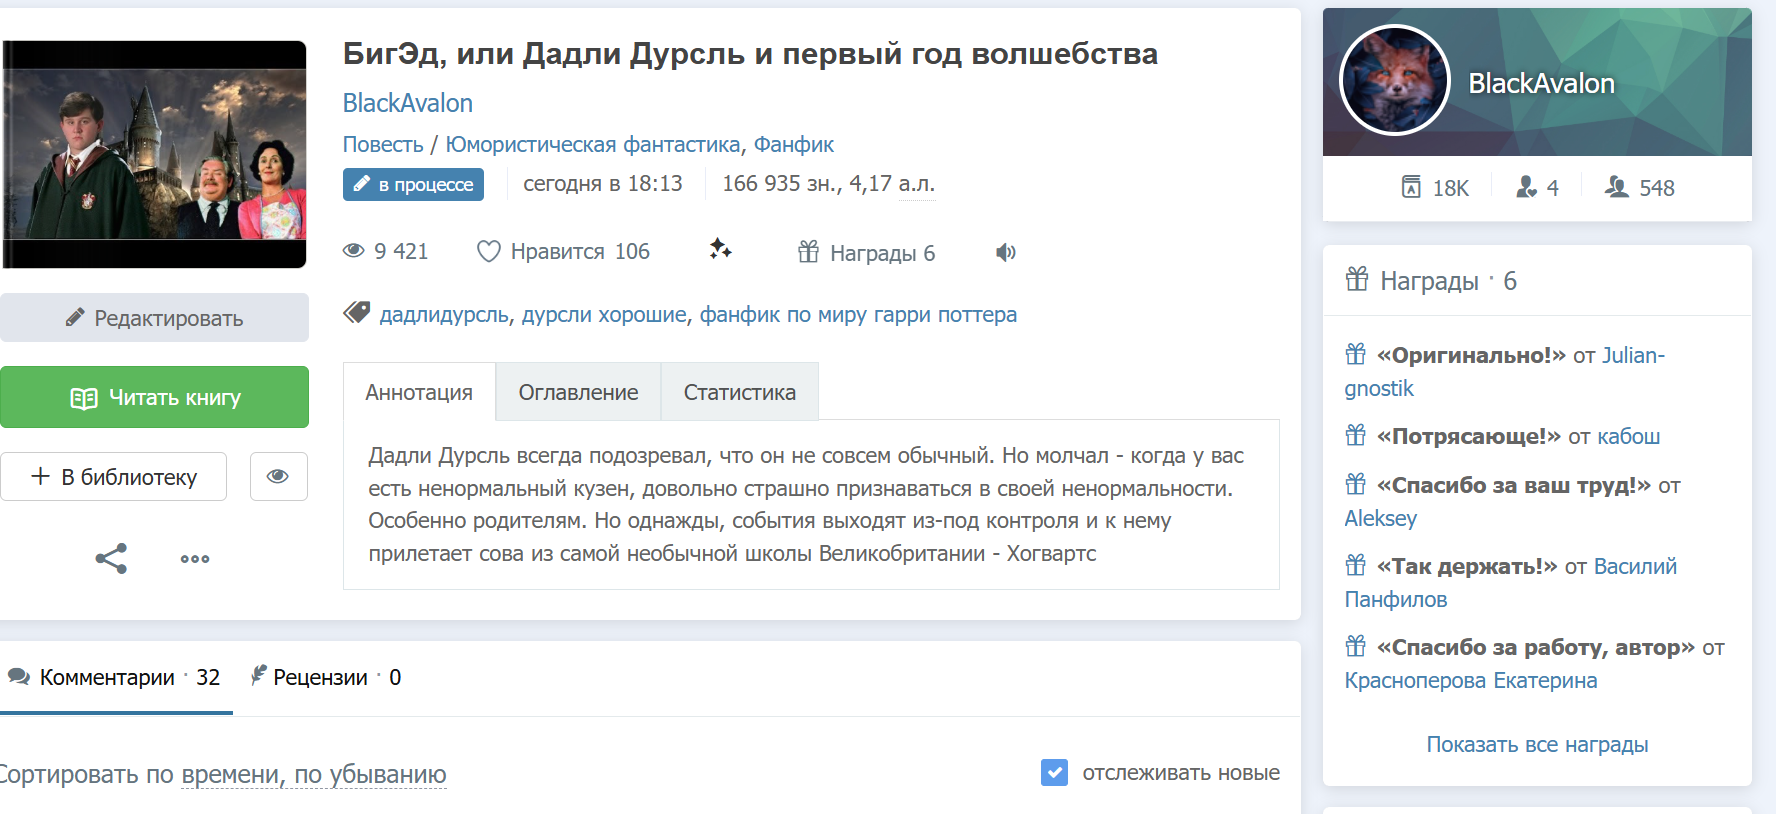Click the sparkle stars icon
Image resolution: width=1776 pixels, height=814 pixels.
pos(720,250)
